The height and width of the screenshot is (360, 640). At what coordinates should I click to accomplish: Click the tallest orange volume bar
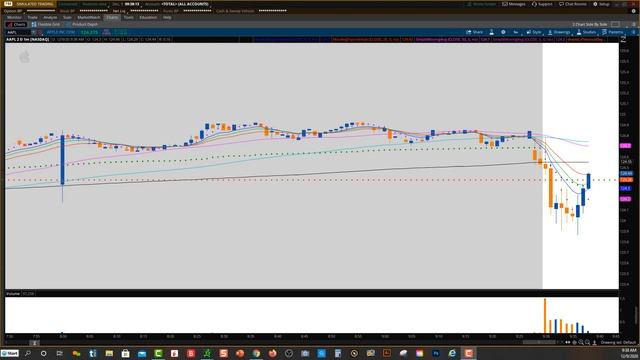[x=545, y=316]
